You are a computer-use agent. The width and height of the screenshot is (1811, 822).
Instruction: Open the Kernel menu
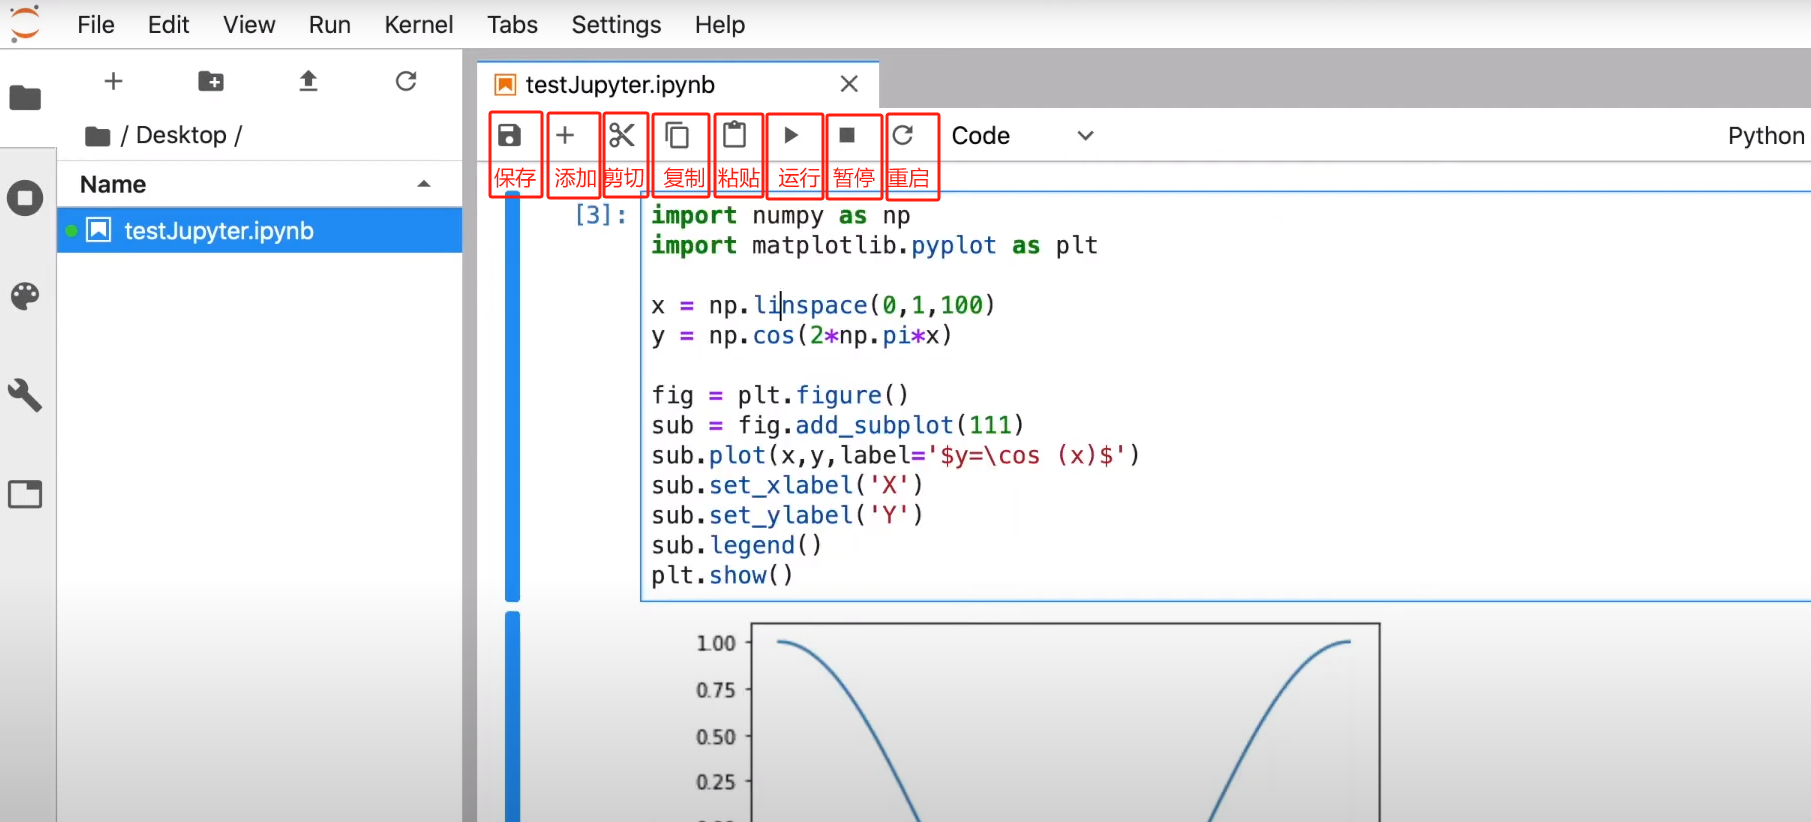(x=419, y=25)
